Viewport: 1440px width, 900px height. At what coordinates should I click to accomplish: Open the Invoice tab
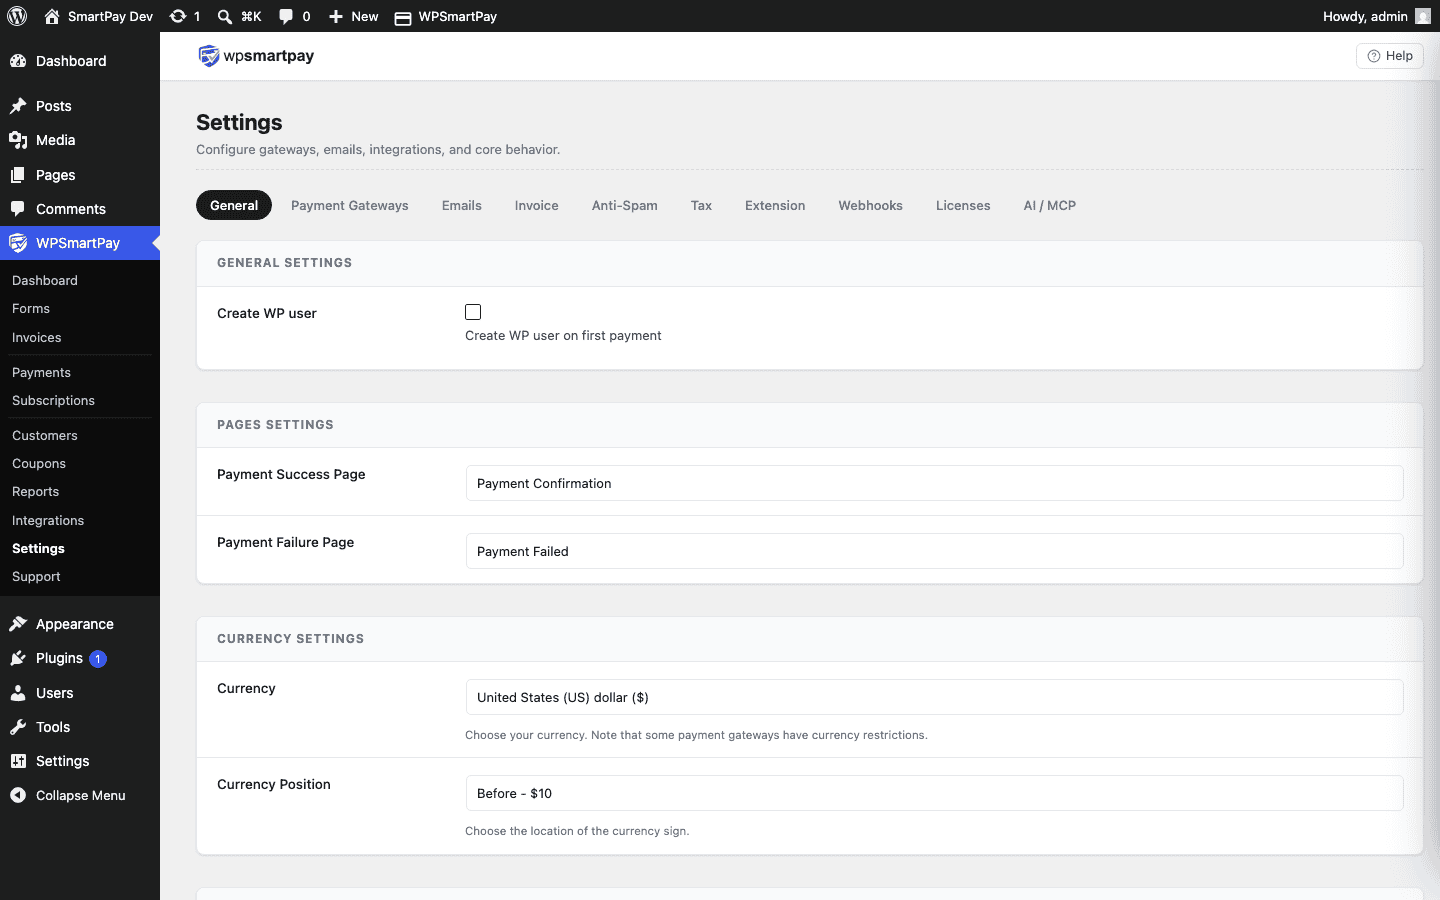[x=537, y=205]
